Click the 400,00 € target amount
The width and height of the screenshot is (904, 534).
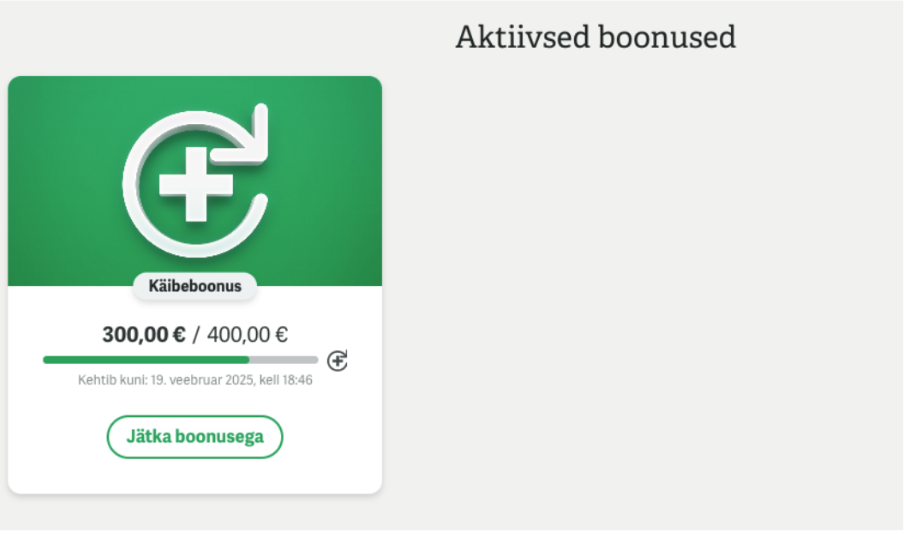(247, 334)
